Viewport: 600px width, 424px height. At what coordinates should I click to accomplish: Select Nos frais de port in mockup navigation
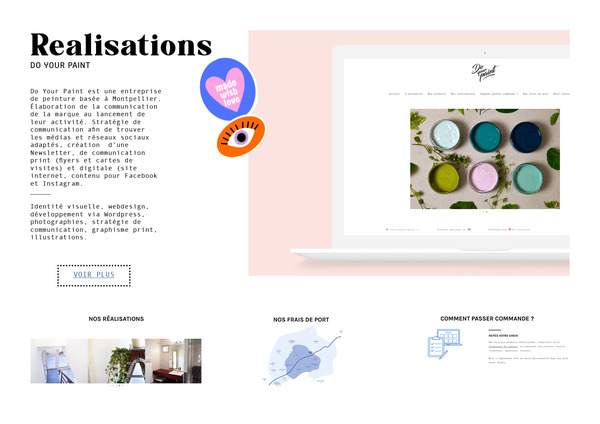tap(536, 94)
